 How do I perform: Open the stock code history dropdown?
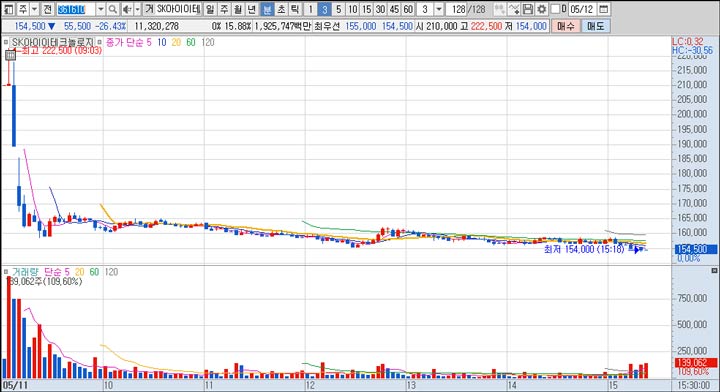[x=101, y=9]
